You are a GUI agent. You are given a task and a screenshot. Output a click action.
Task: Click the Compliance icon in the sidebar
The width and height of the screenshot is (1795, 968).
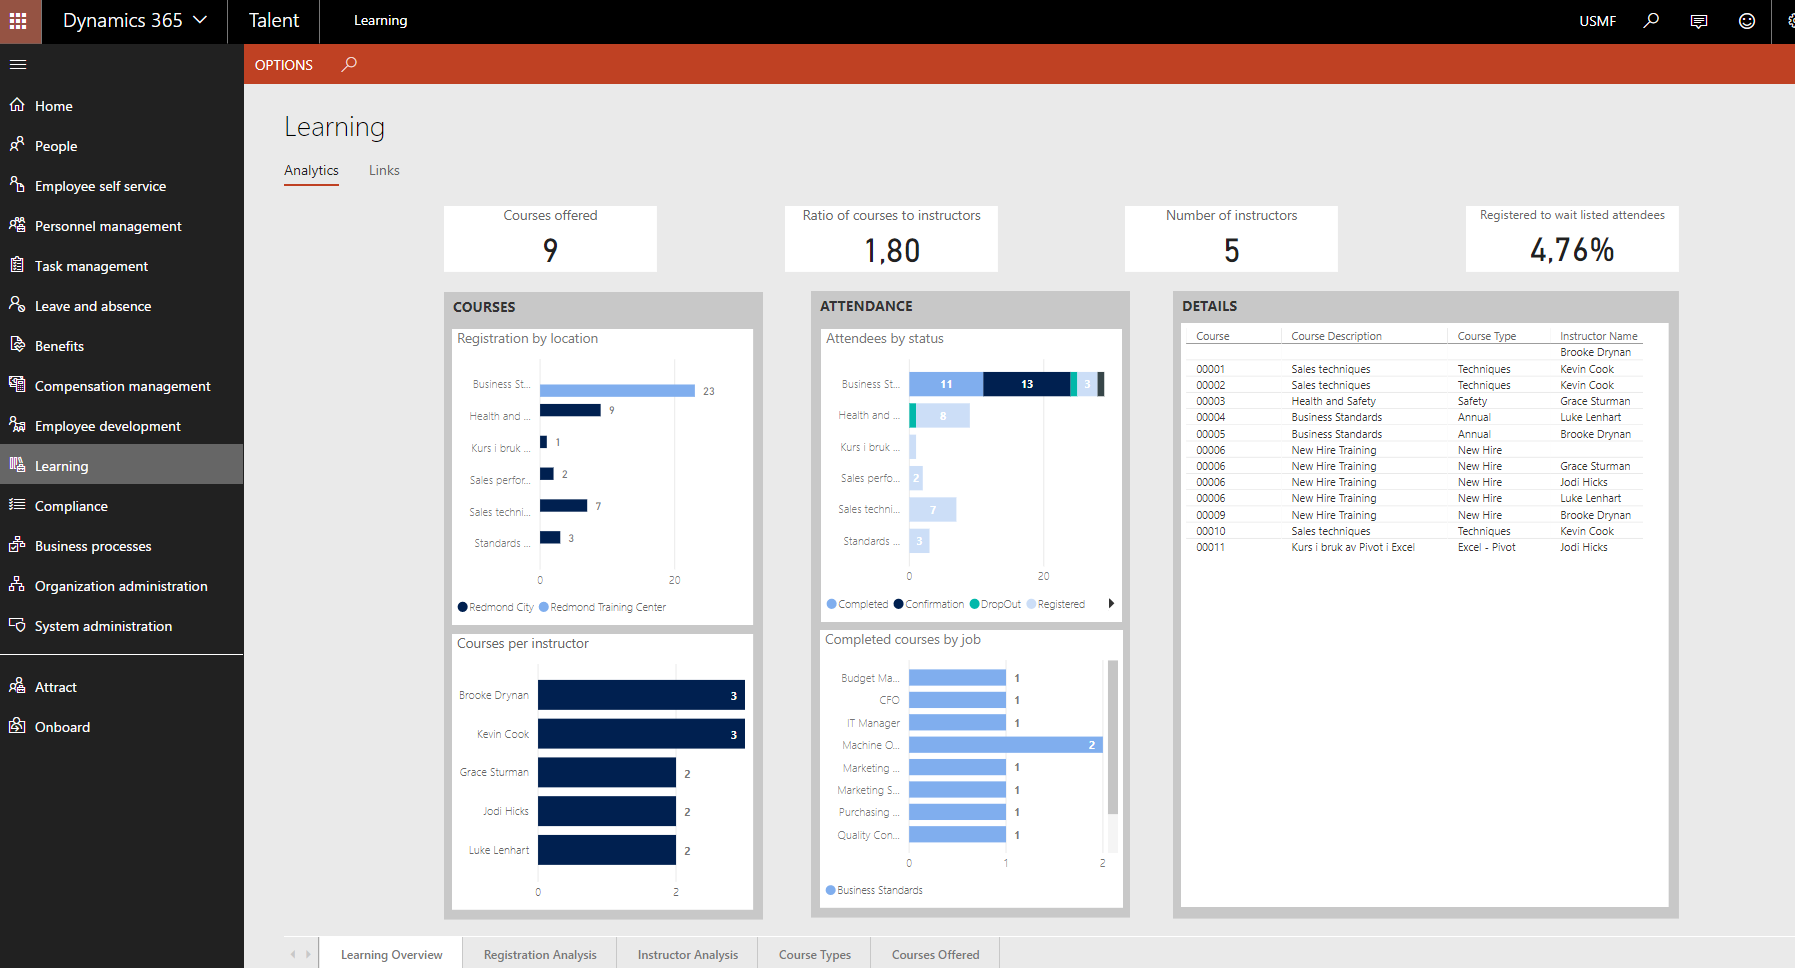(x=17, y=505)
